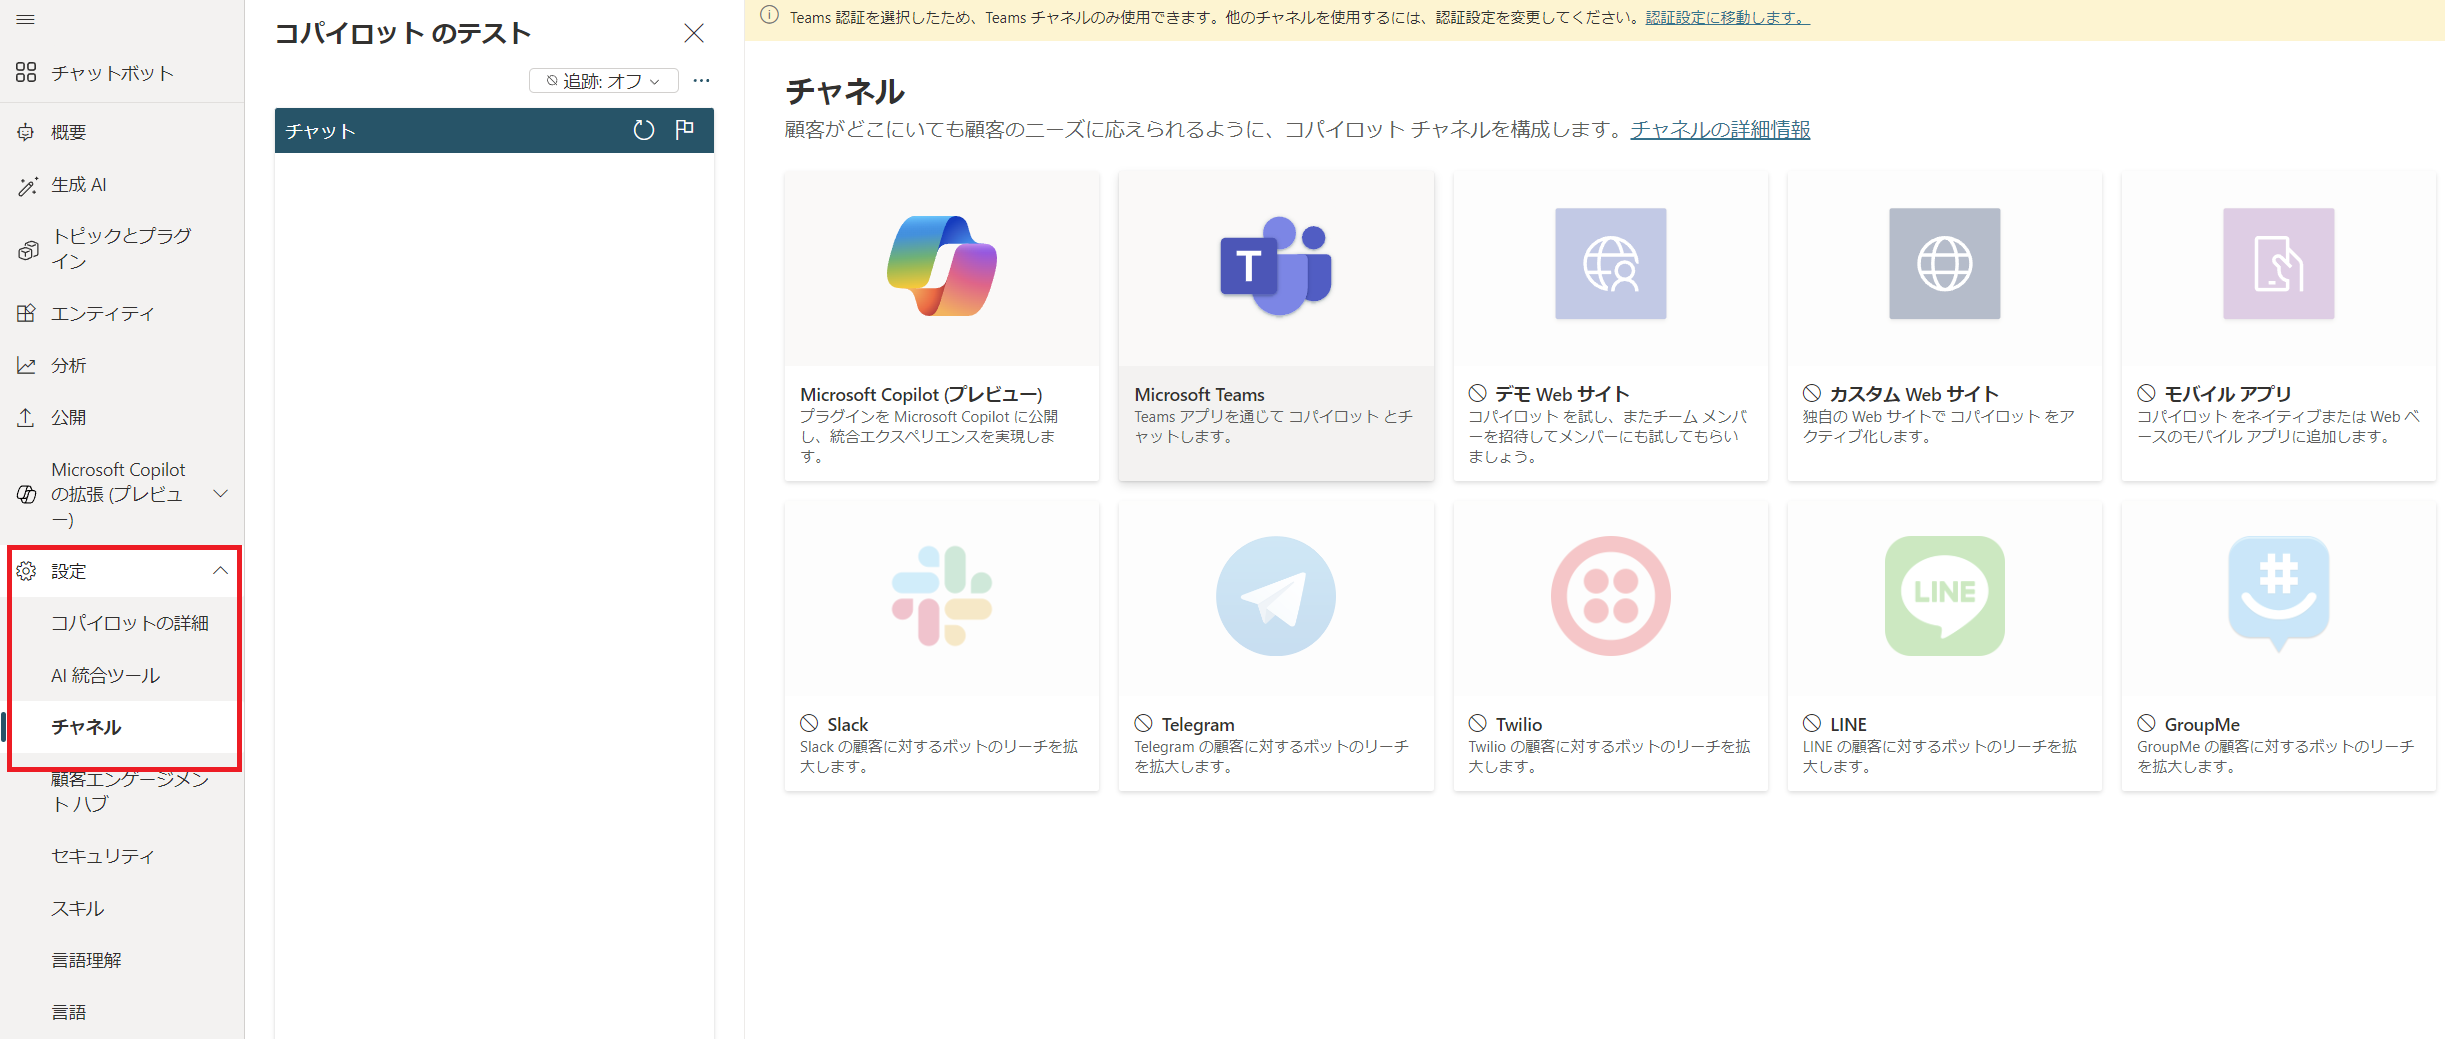Click the Telegram channel title text
This screenshot has height=1039, width=2445.
tap(1198, 725)
